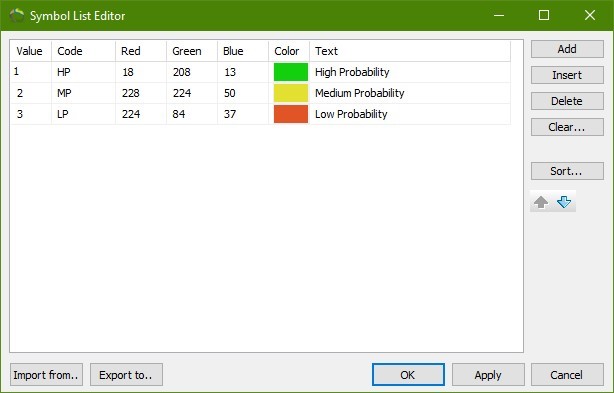Click the Export to.. button
614x393 pixels.
(x=126, y=375)
